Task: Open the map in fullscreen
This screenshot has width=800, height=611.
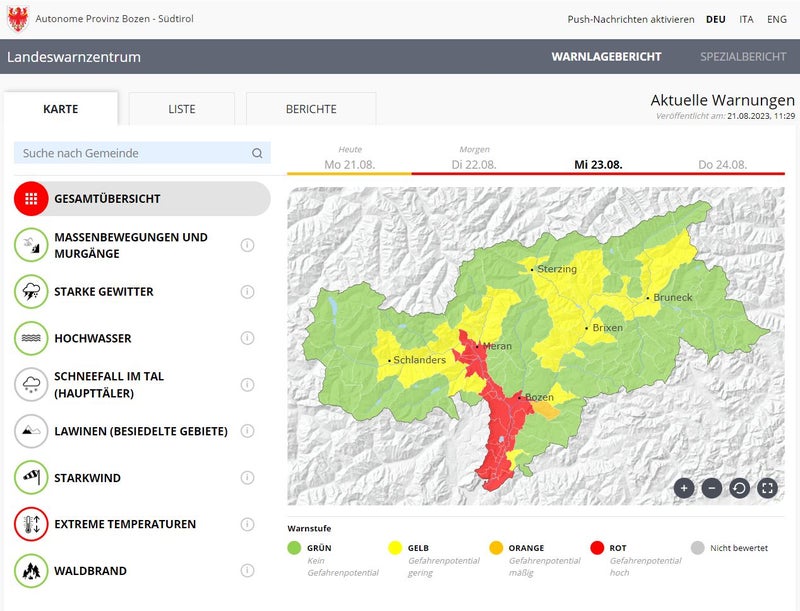Action: [767, 488]
